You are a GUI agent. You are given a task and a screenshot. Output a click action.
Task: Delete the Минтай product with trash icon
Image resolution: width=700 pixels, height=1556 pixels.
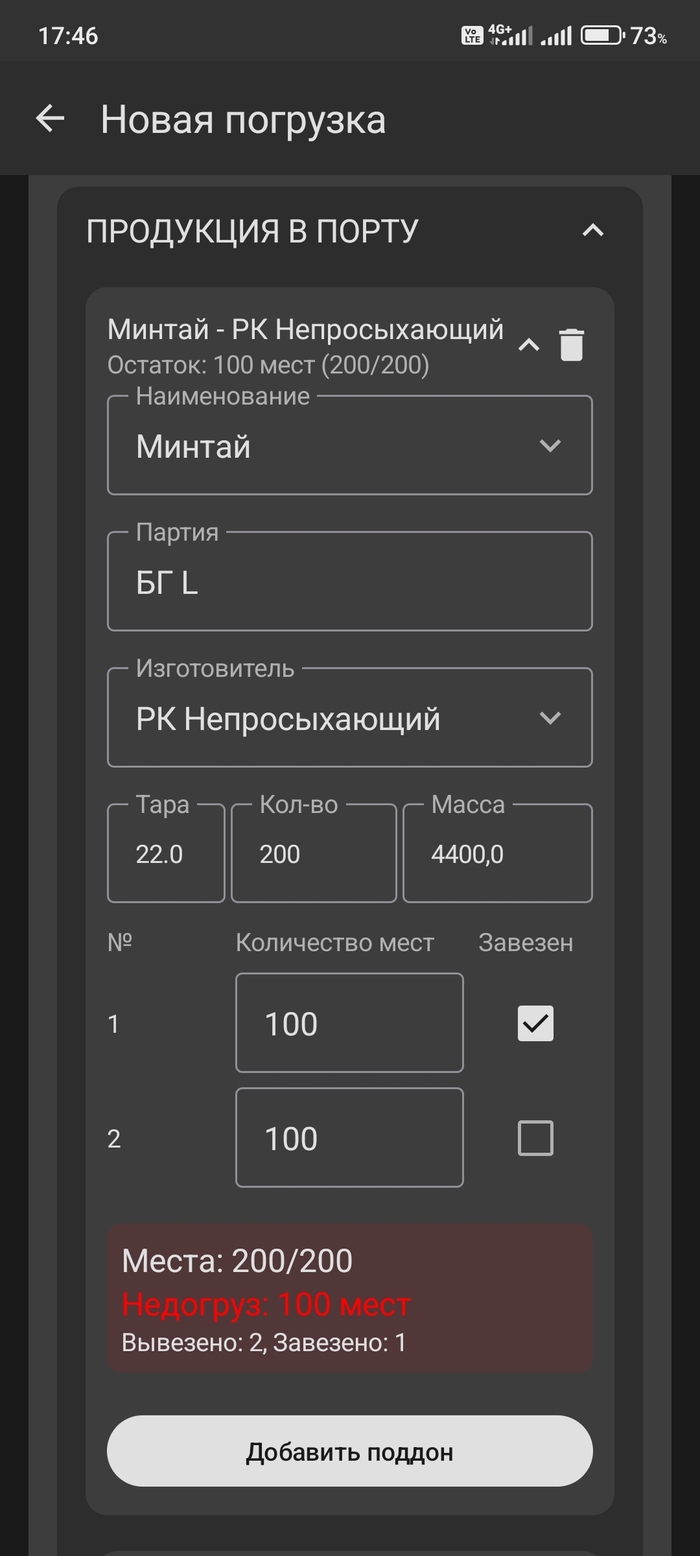[571, 345]
